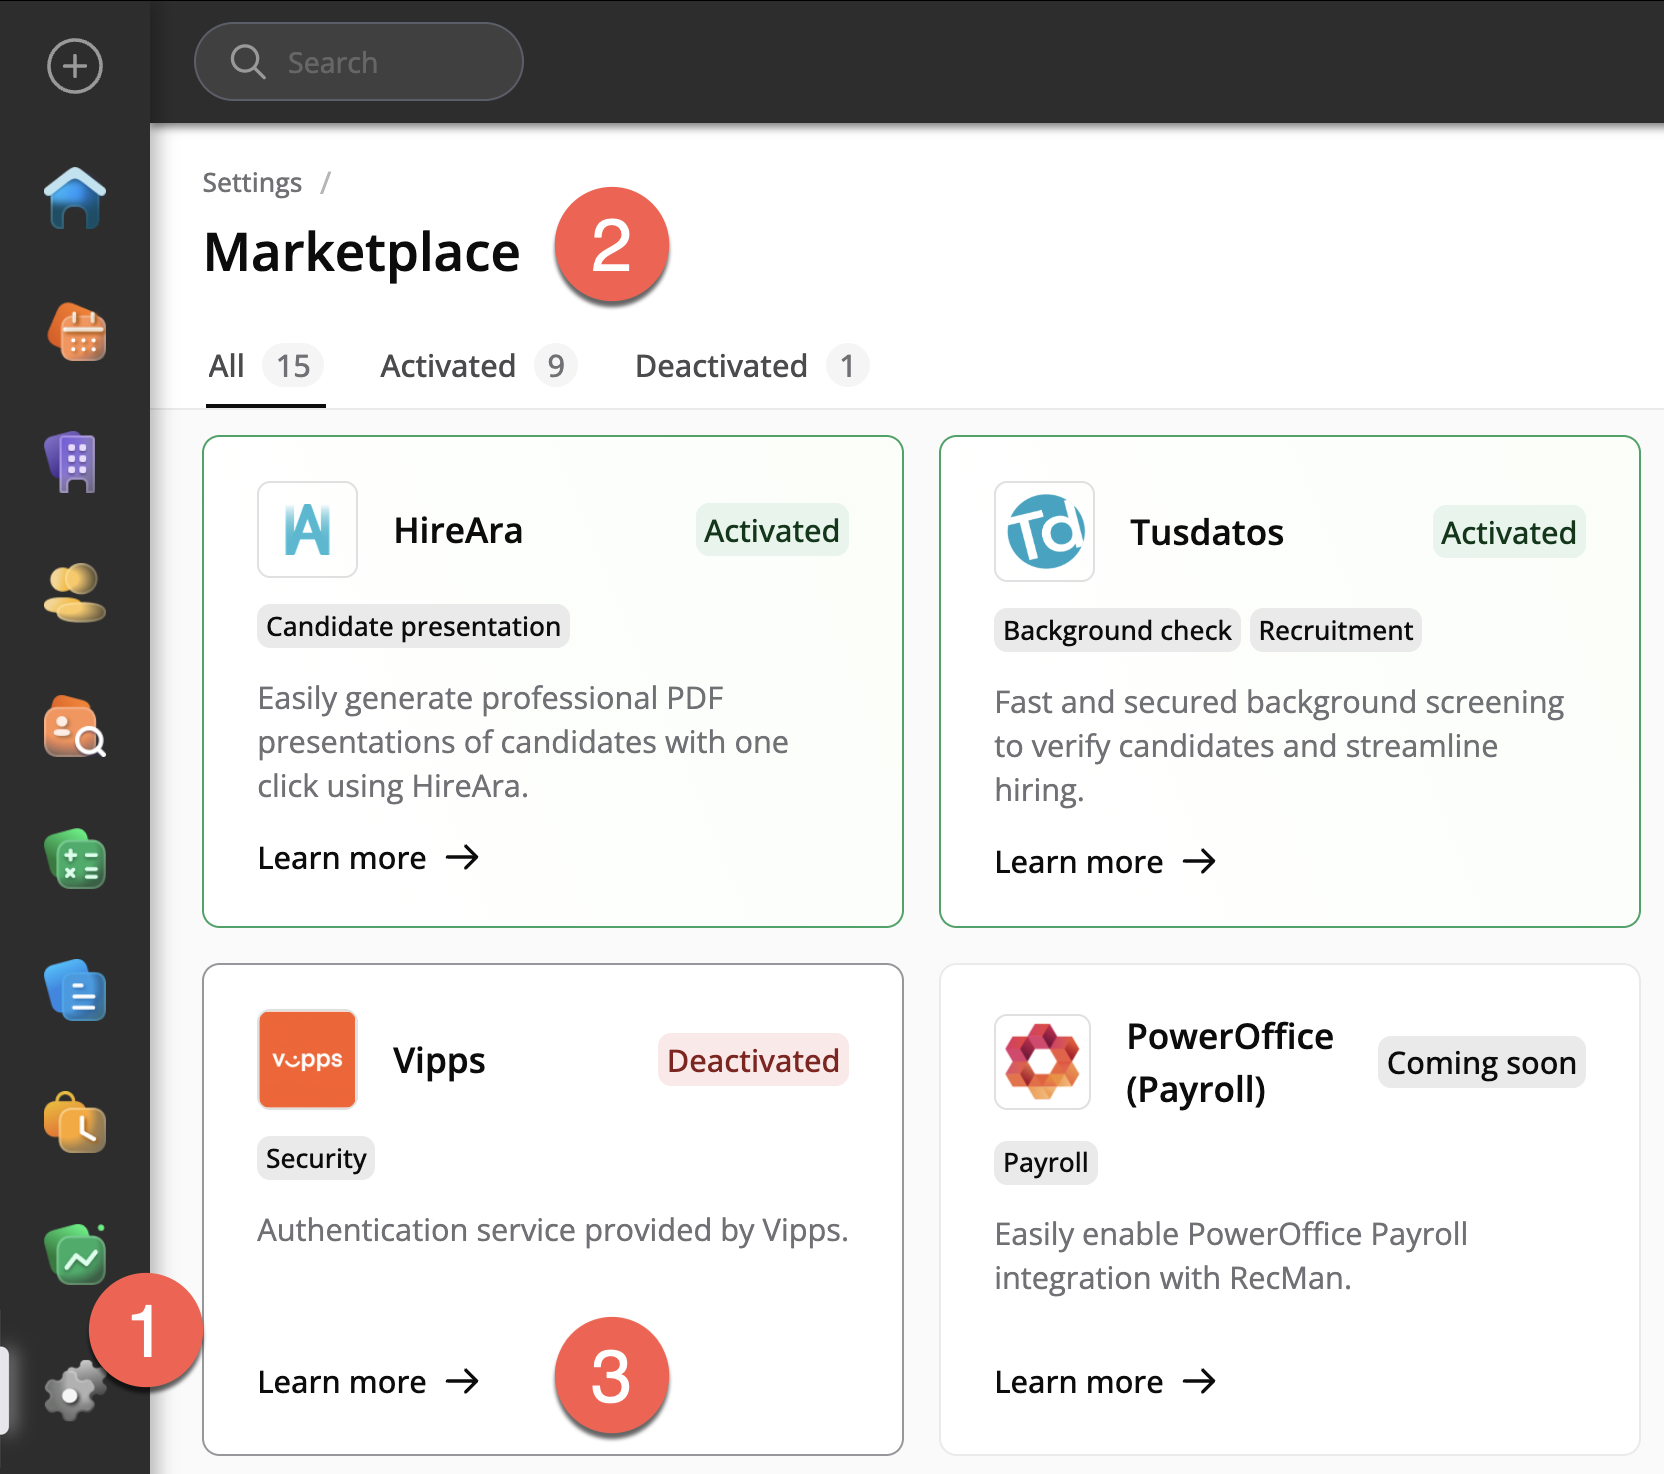This screenshot has height=1474, width=1664.
Task: Open the Home icon in sidebar
Action: (75, 198)
